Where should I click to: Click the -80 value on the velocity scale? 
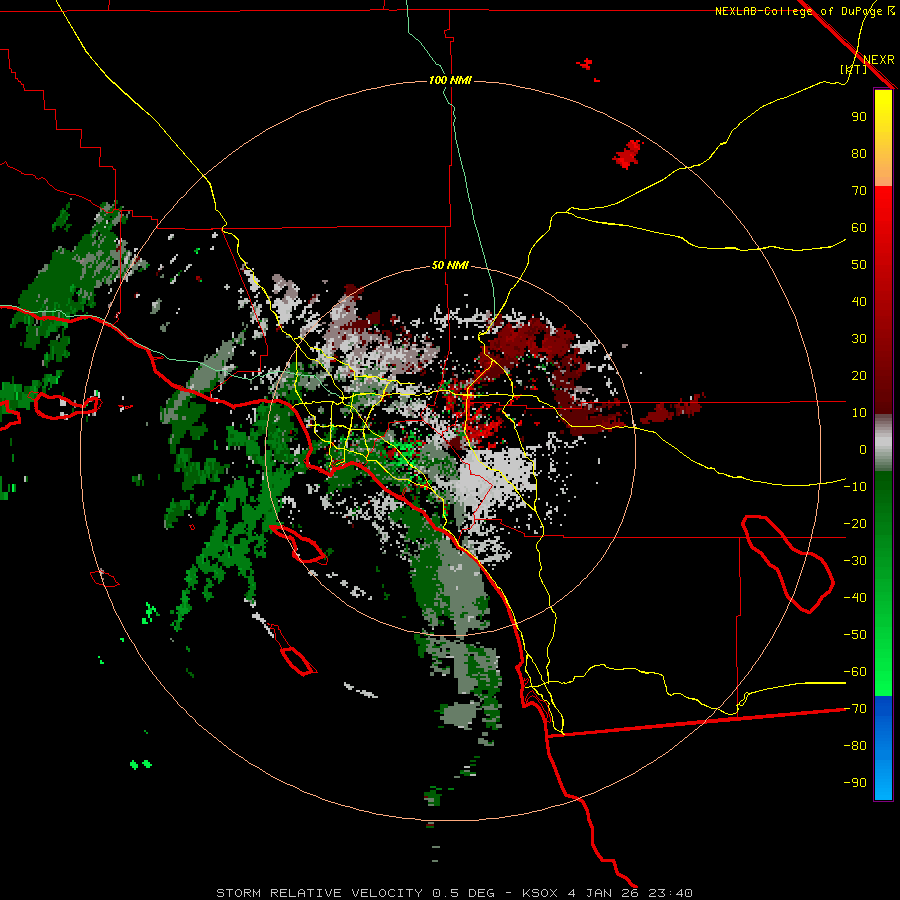click(855, 746)
